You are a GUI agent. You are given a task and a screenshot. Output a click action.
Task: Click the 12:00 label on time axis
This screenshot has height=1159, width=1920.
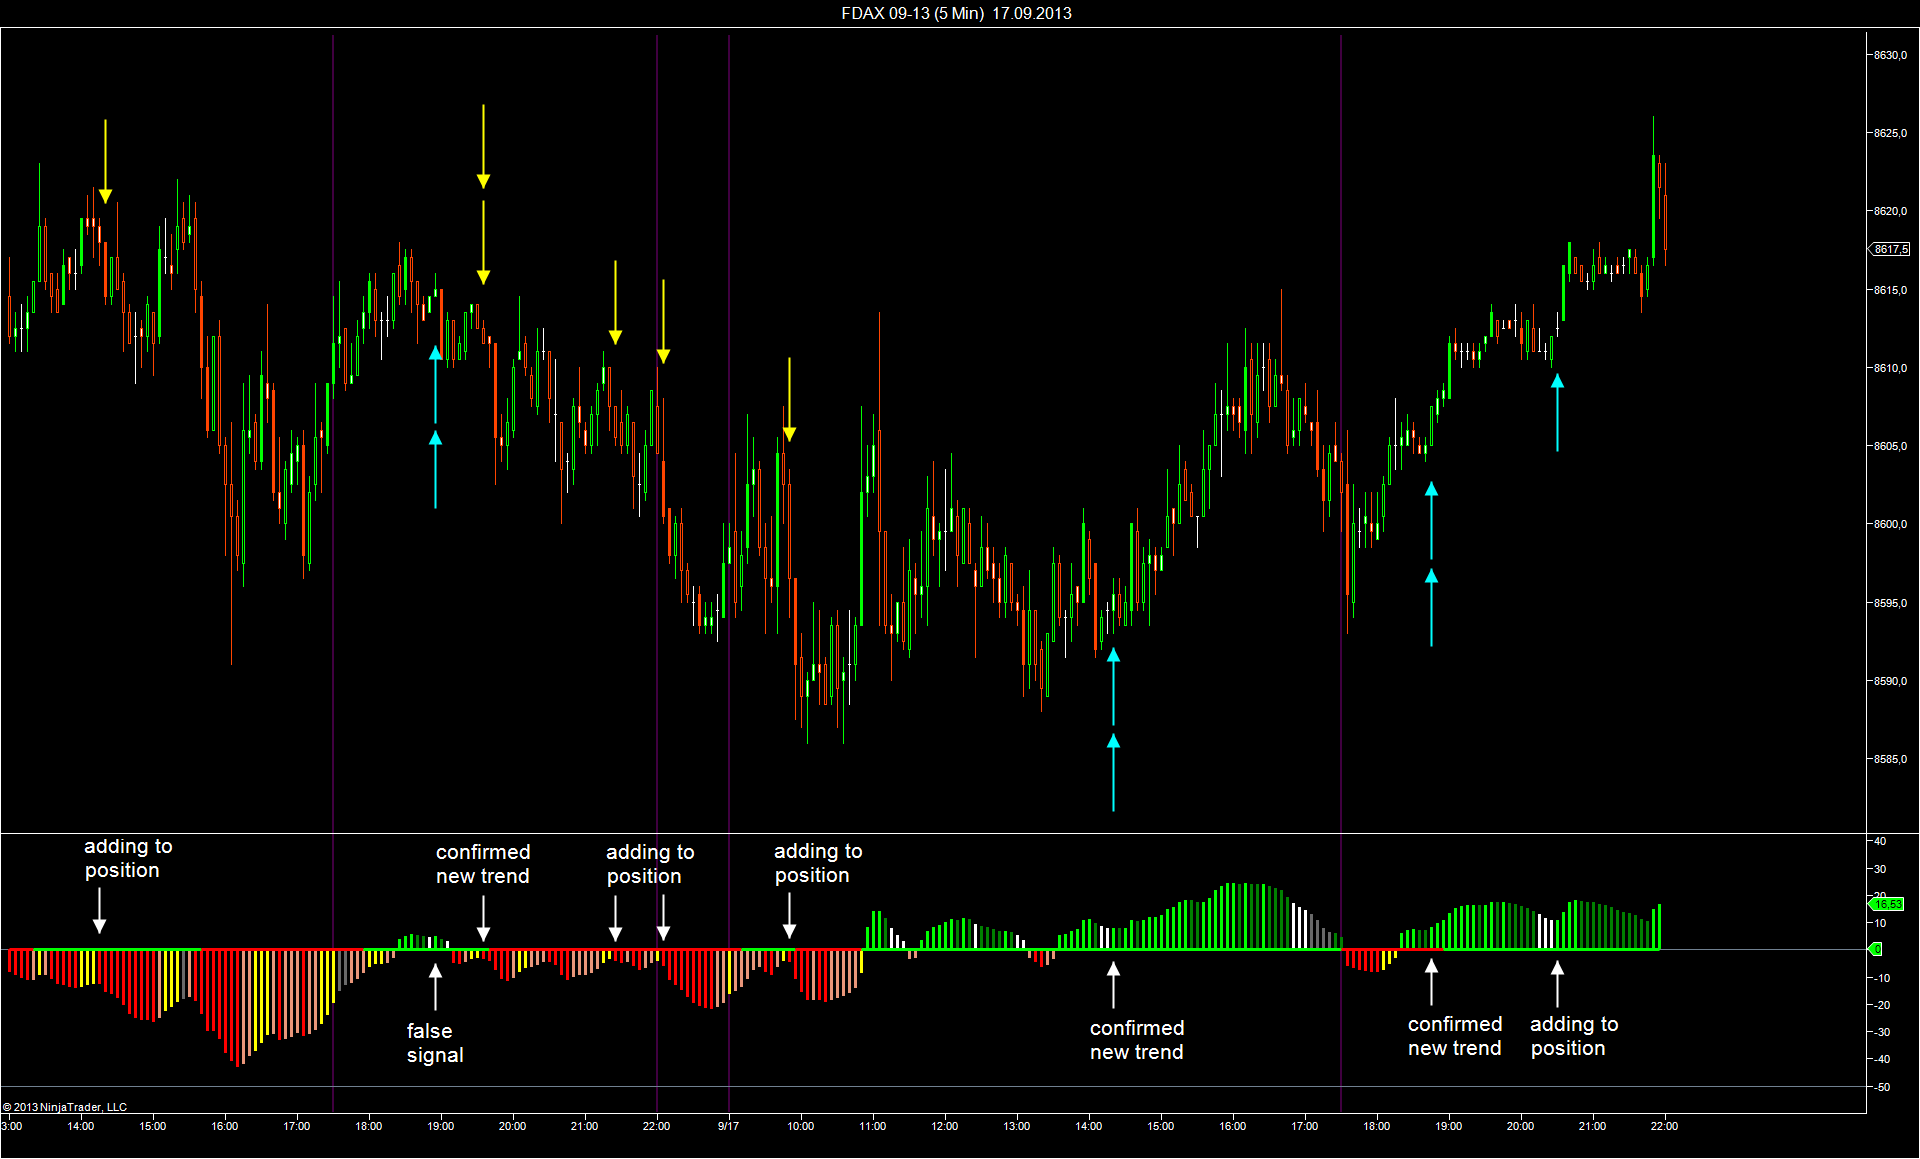coord(945,1126)
